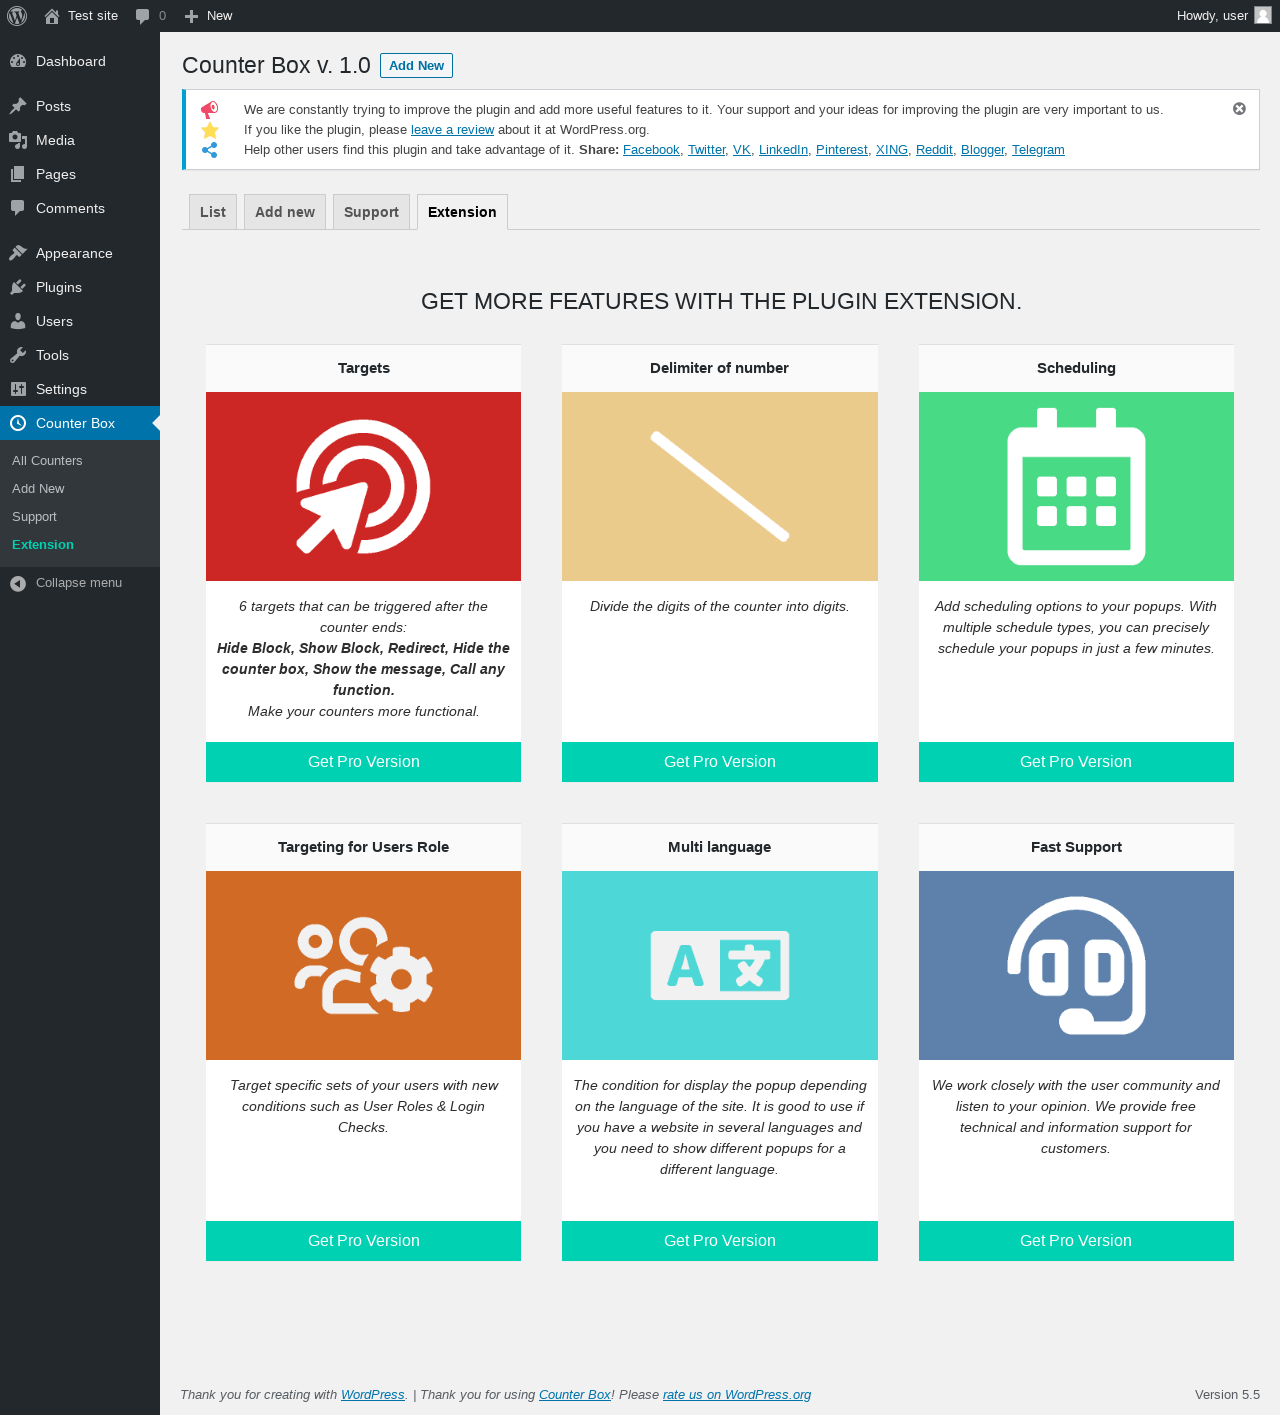Share plugin on Facebook

(x=651, y=150)
